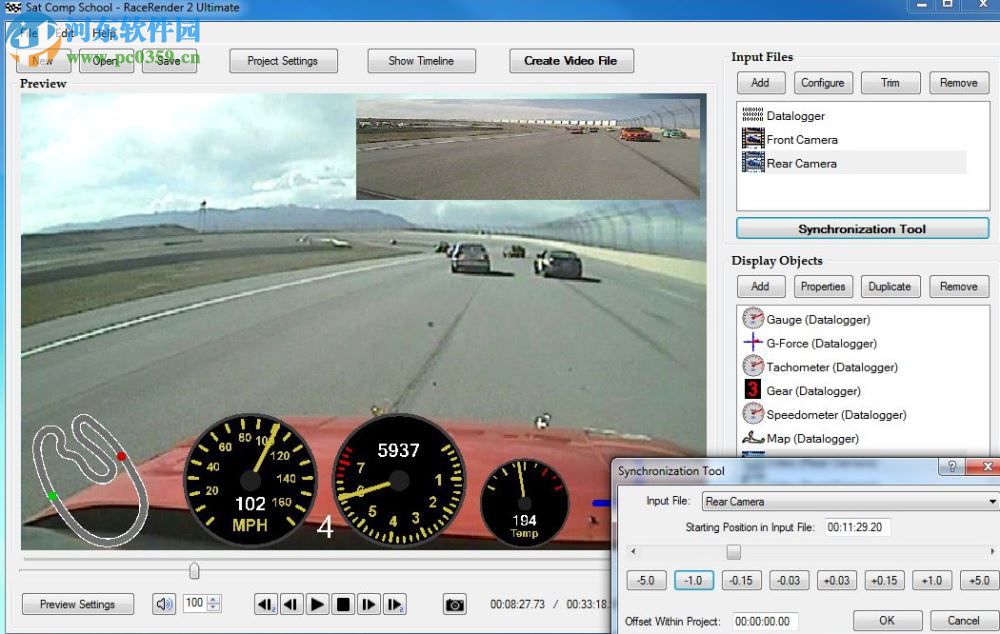This screenshot has height=634, width=1000.
Task: Play the preview video
Action: coord(317,604)
